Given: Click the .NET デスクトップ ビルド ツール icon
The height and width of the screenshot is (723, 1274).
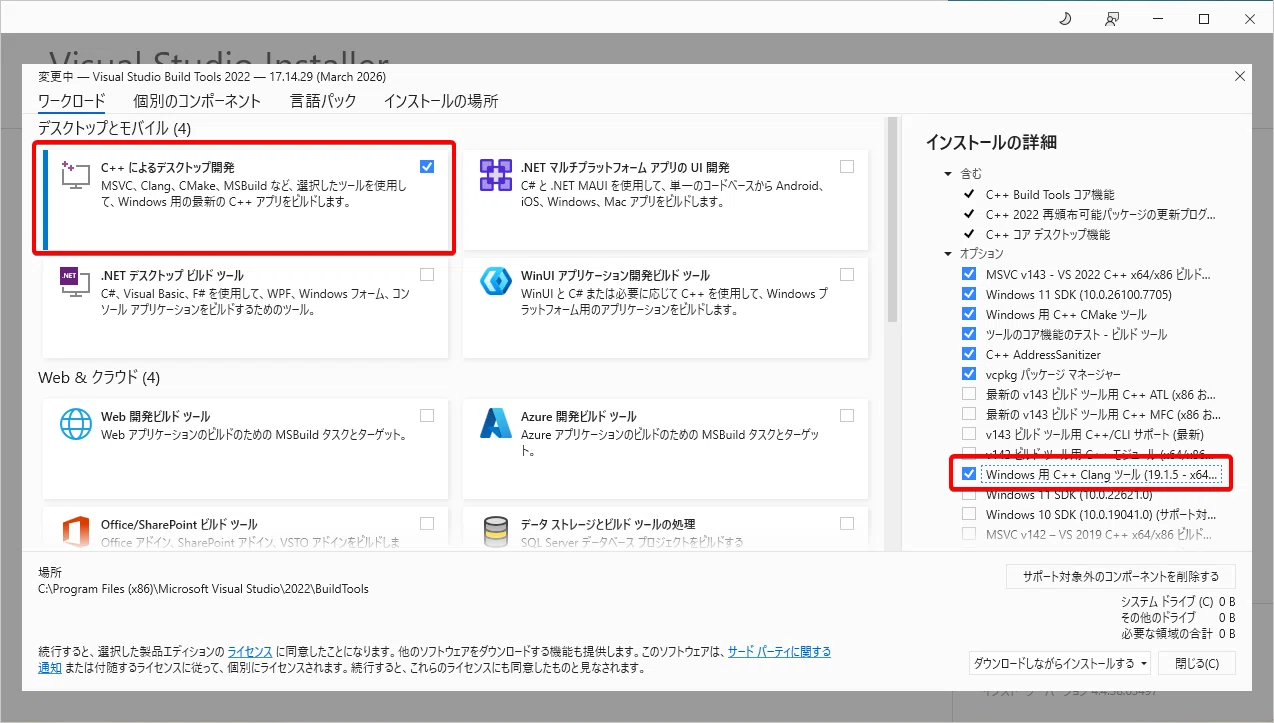Looking at the screenshot, I should [77, 282].
